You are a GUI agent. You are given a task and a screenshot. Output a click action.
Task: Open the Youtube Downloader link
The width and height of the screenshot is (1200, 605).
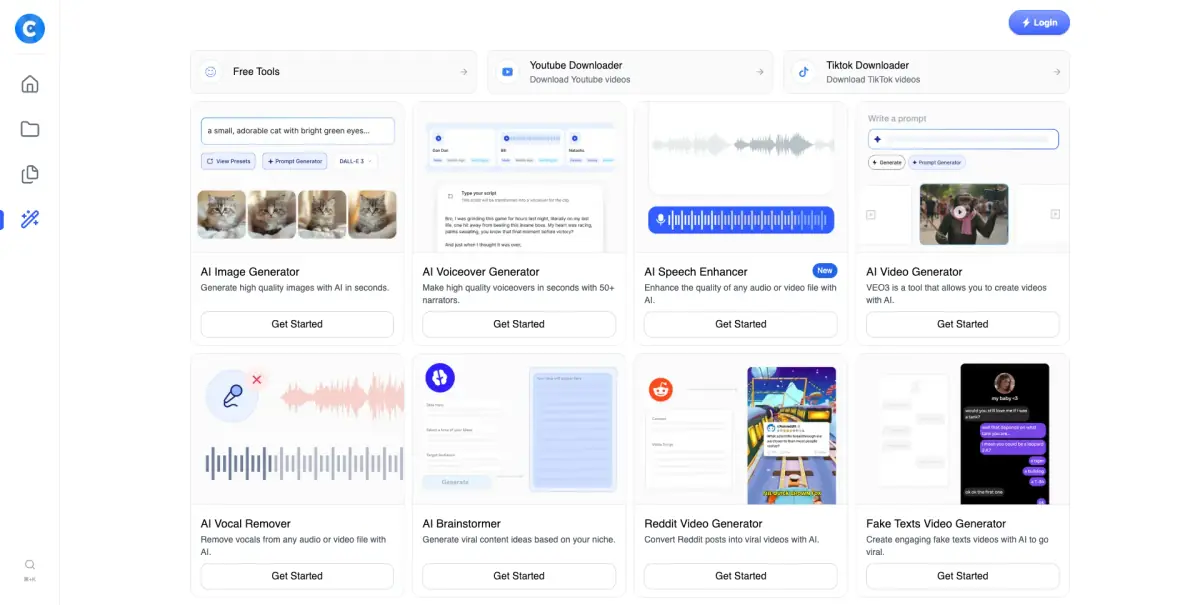pos(630,72)
